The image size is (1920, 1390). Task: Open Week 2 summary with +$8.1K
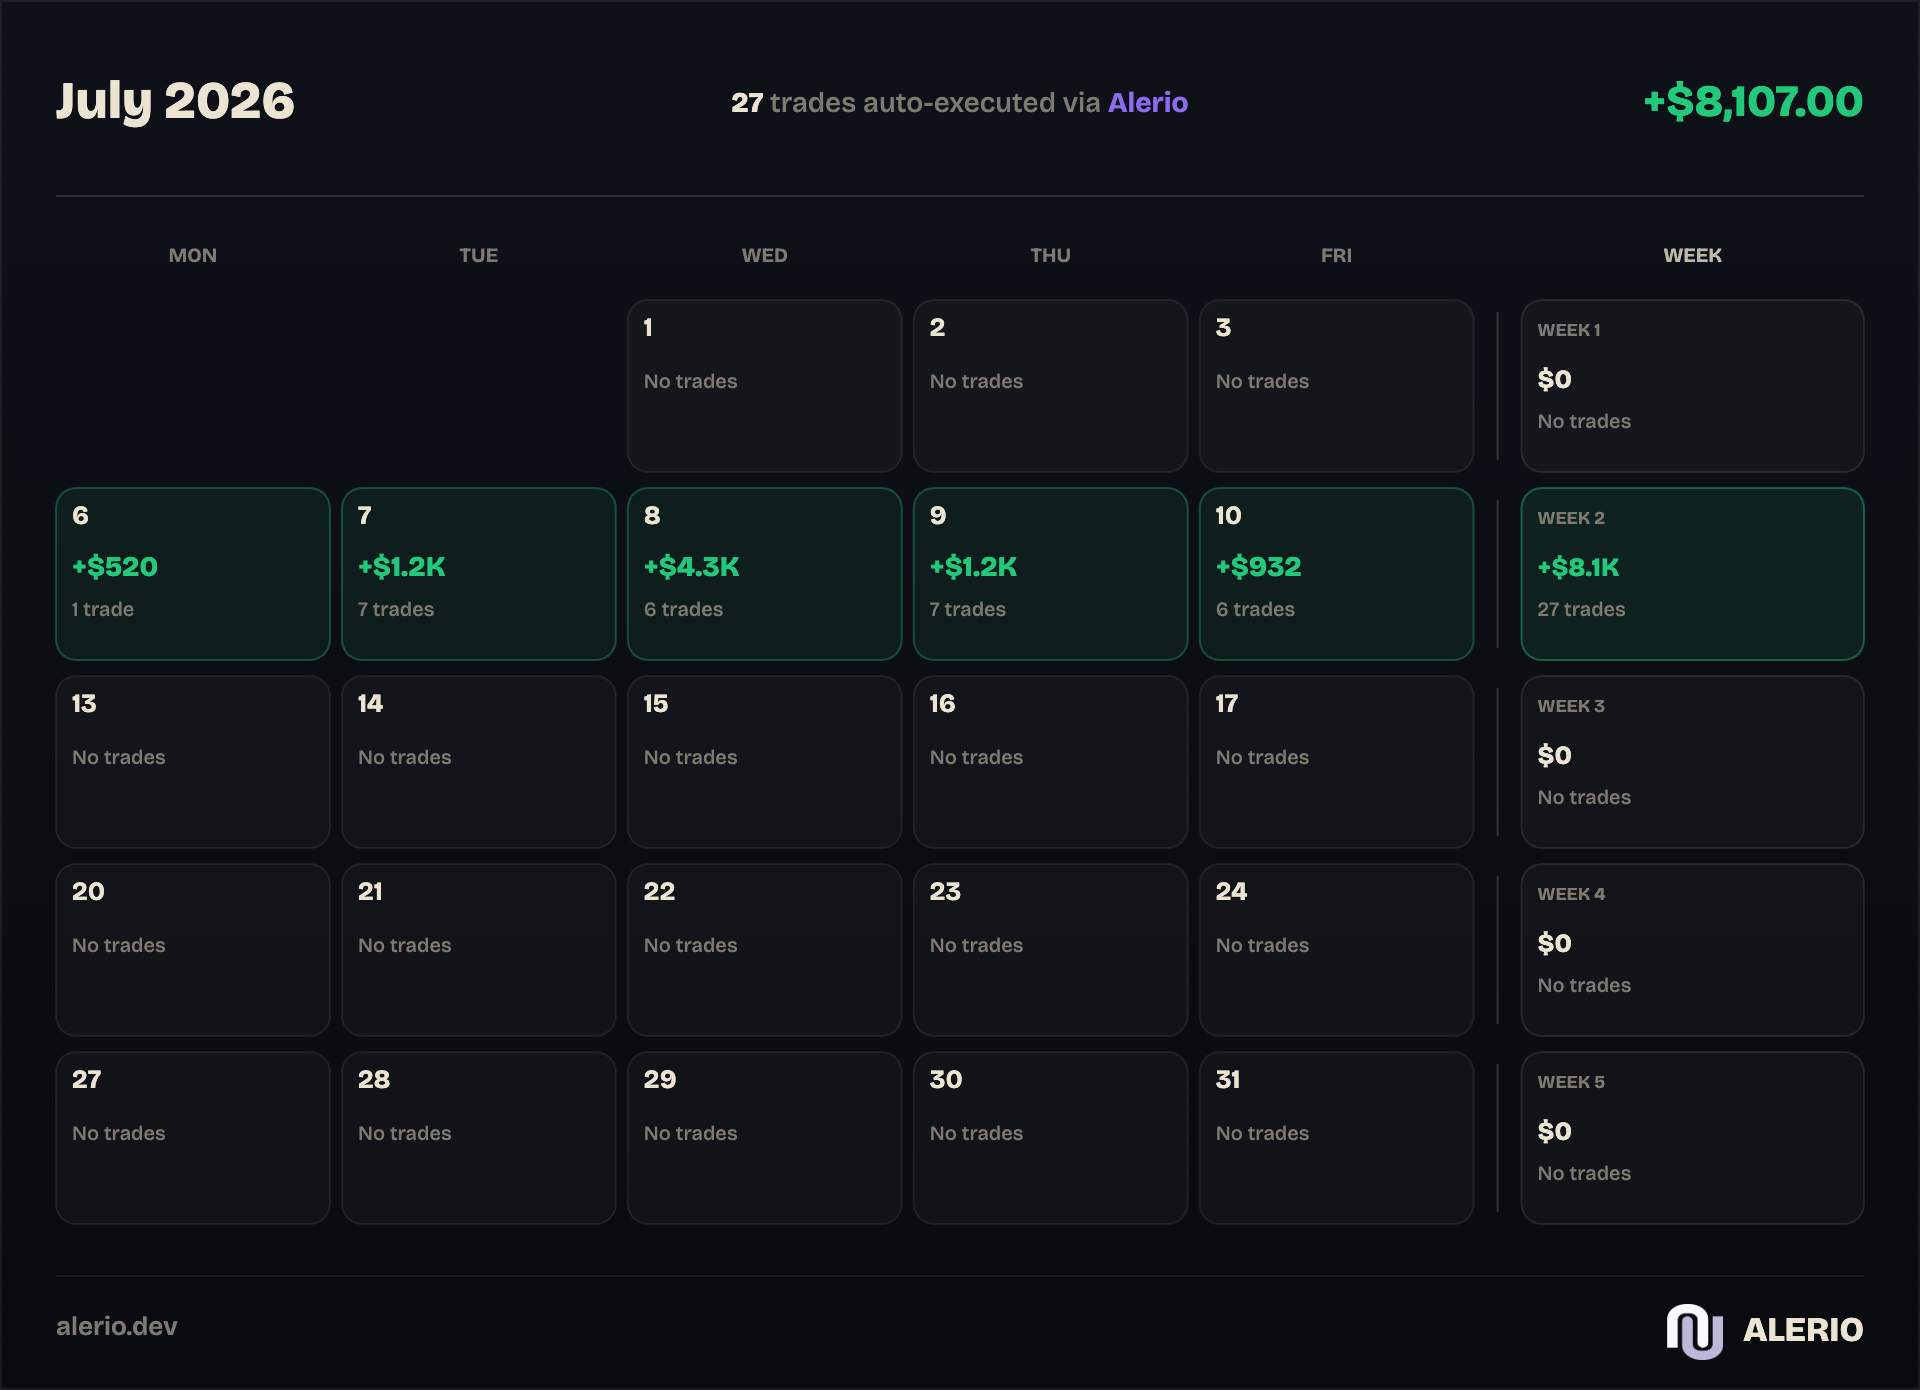coord(1692,574)
